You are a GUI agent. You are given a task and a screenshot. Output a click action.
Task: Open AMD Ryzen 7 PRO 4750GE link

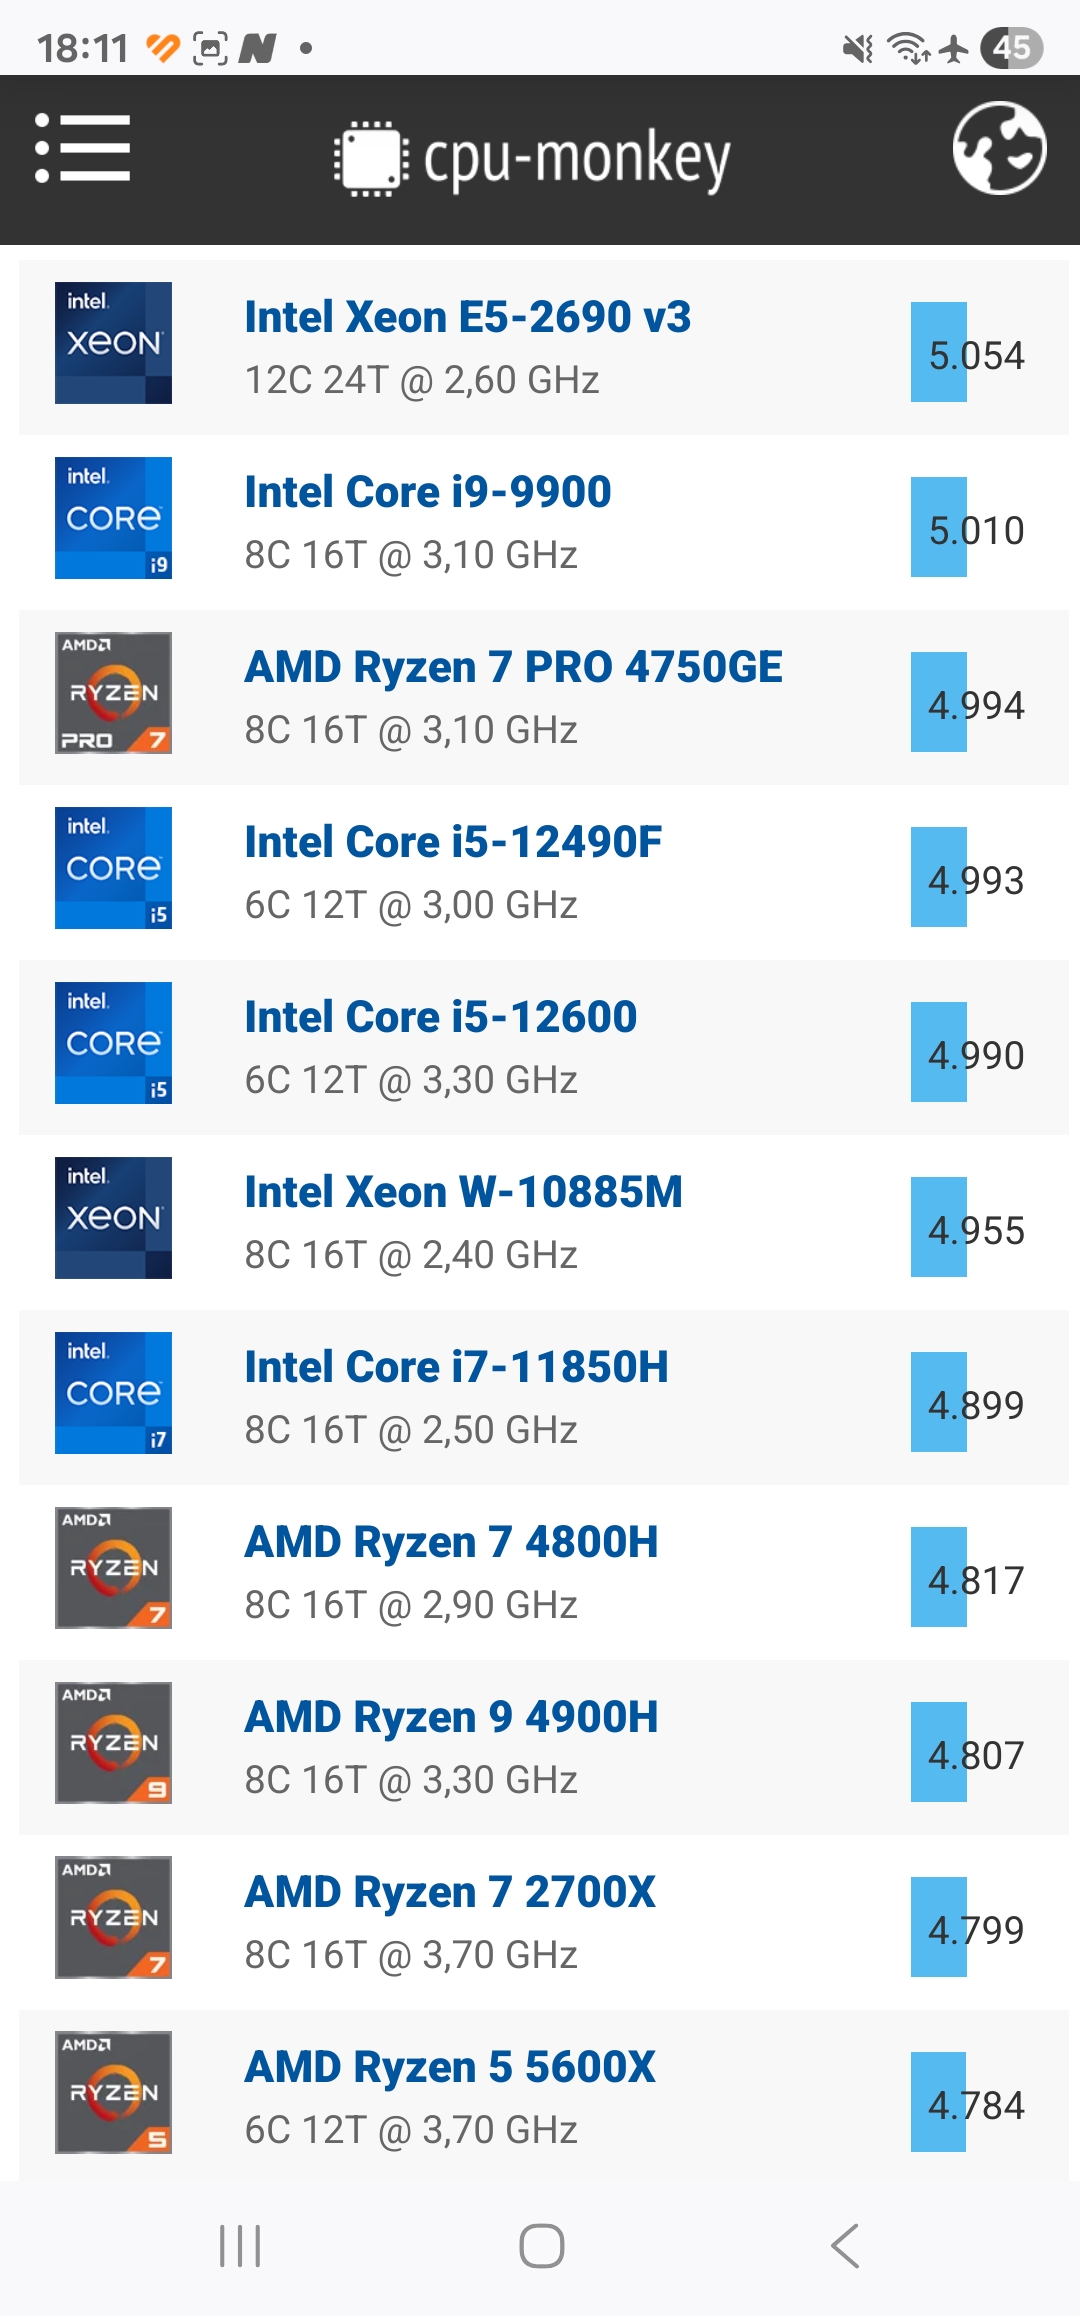point(514,667)
